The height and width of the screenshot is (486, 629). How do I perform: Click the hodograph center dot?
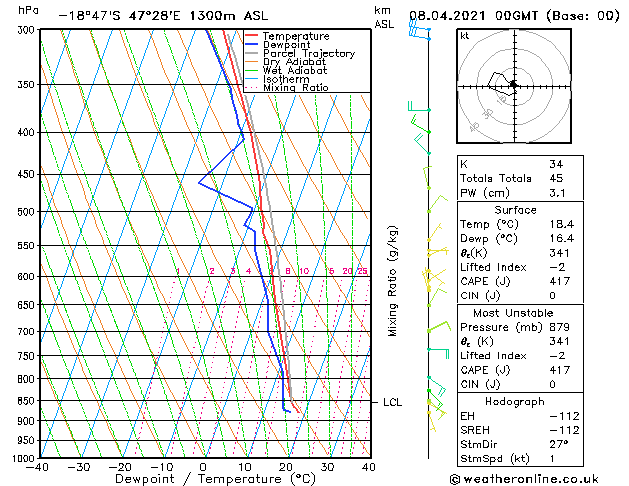pos(513,84)
